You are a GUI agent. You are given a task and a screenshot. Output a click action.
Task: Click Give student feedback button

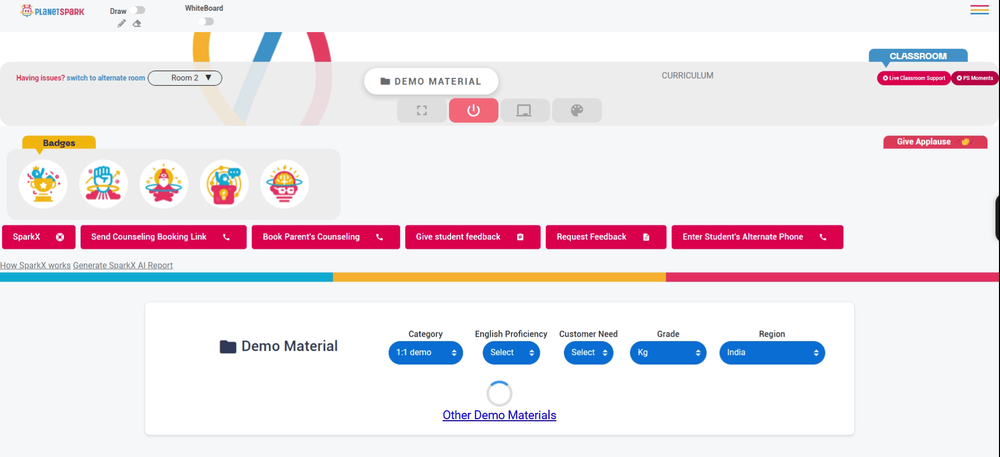coord(473,236)
